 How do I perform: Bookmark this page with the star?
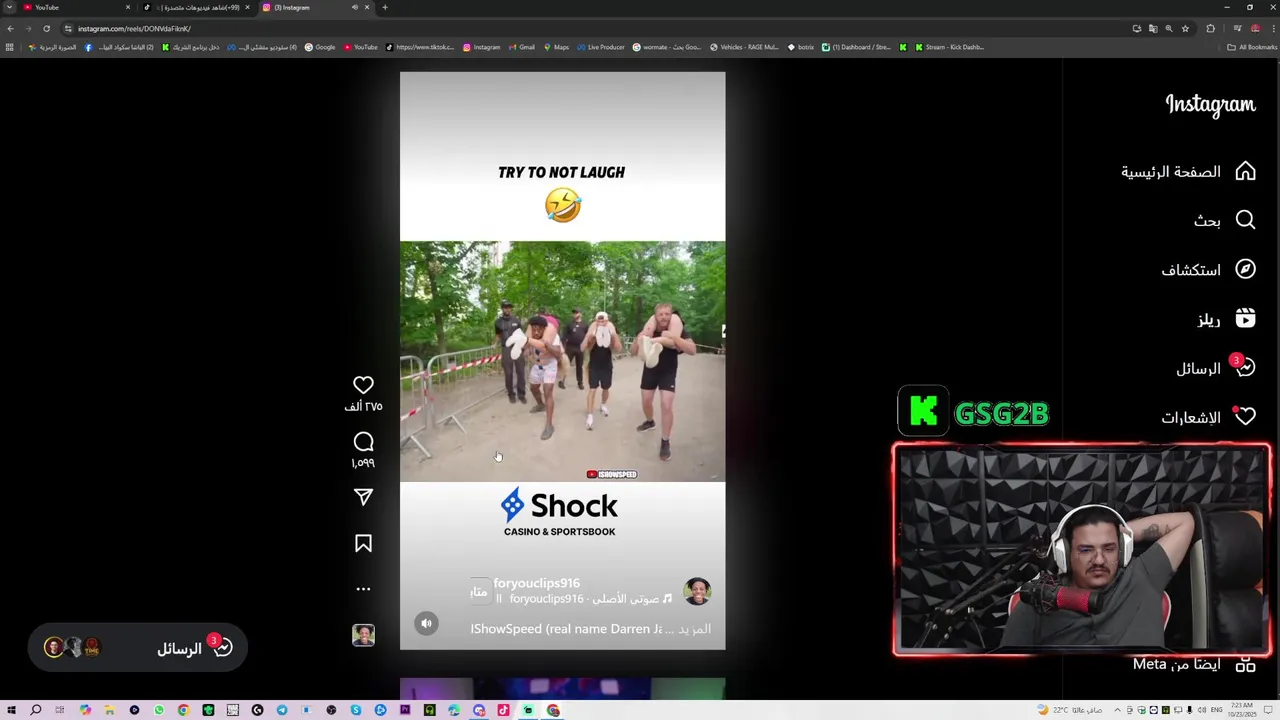[1185, 28]
